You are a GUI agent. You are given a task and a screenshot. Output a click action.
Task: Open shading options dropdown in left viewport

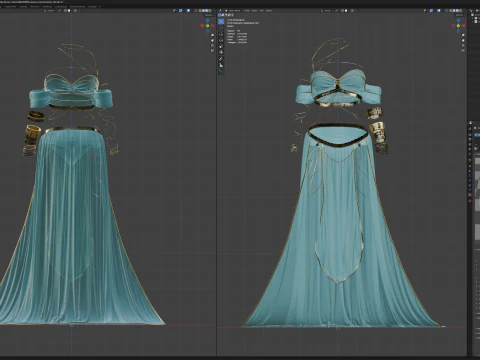(213, 10)
